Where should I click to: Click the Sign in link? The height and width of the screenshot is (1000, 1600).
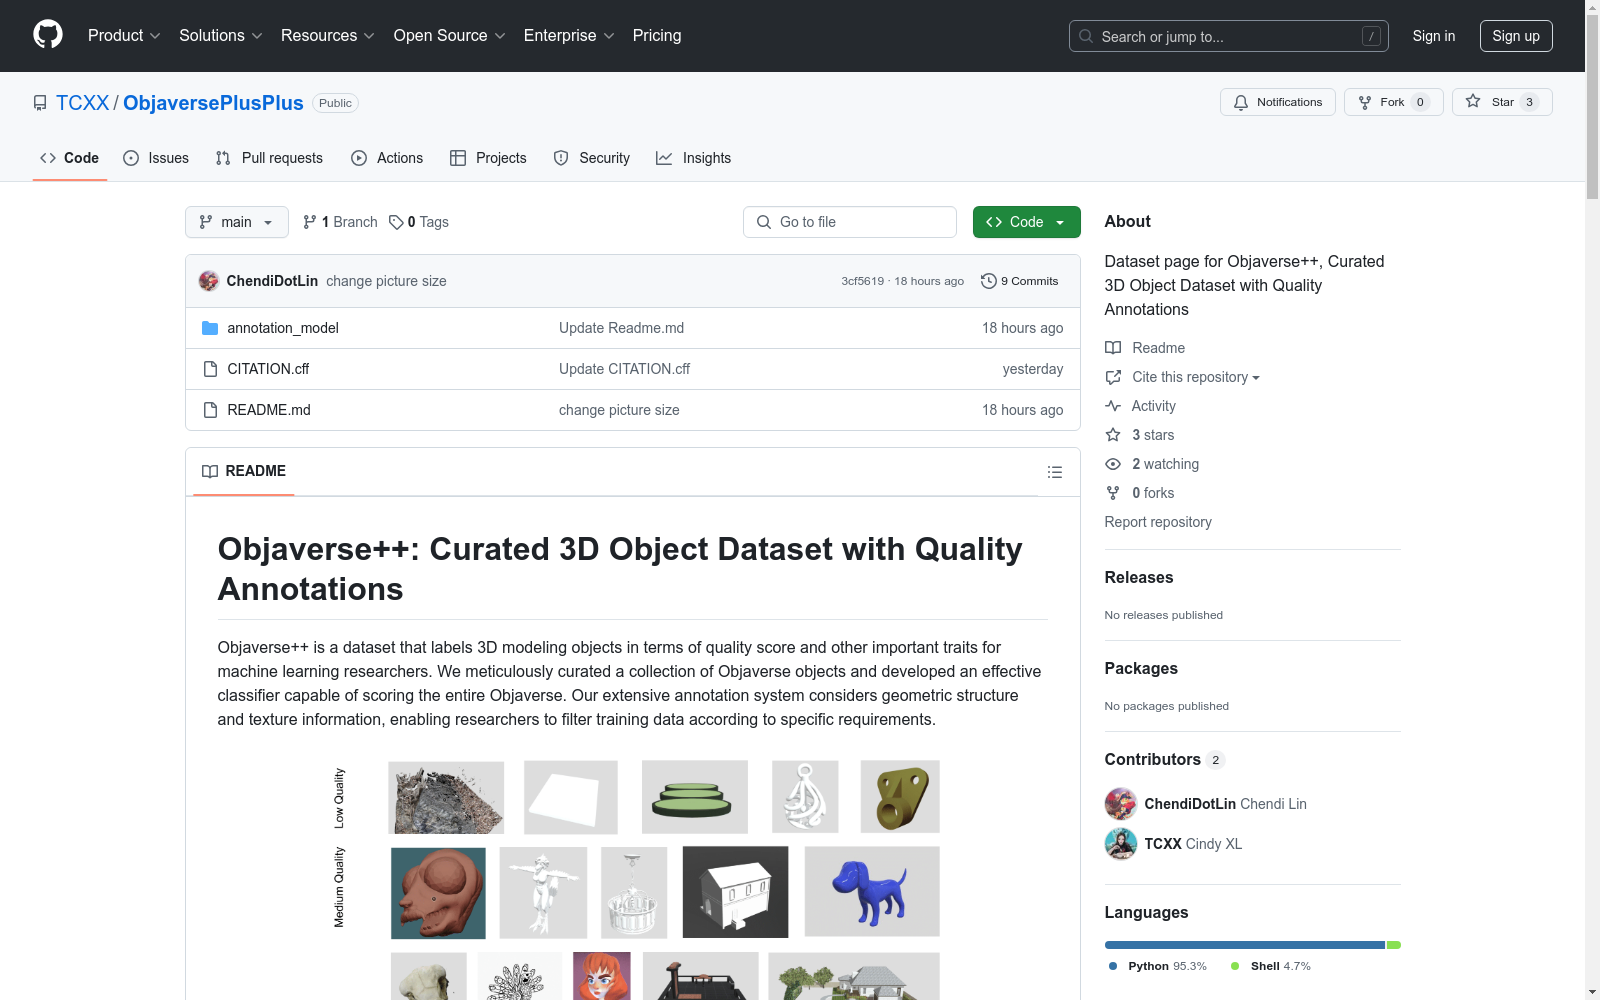tap(1434, 36)
